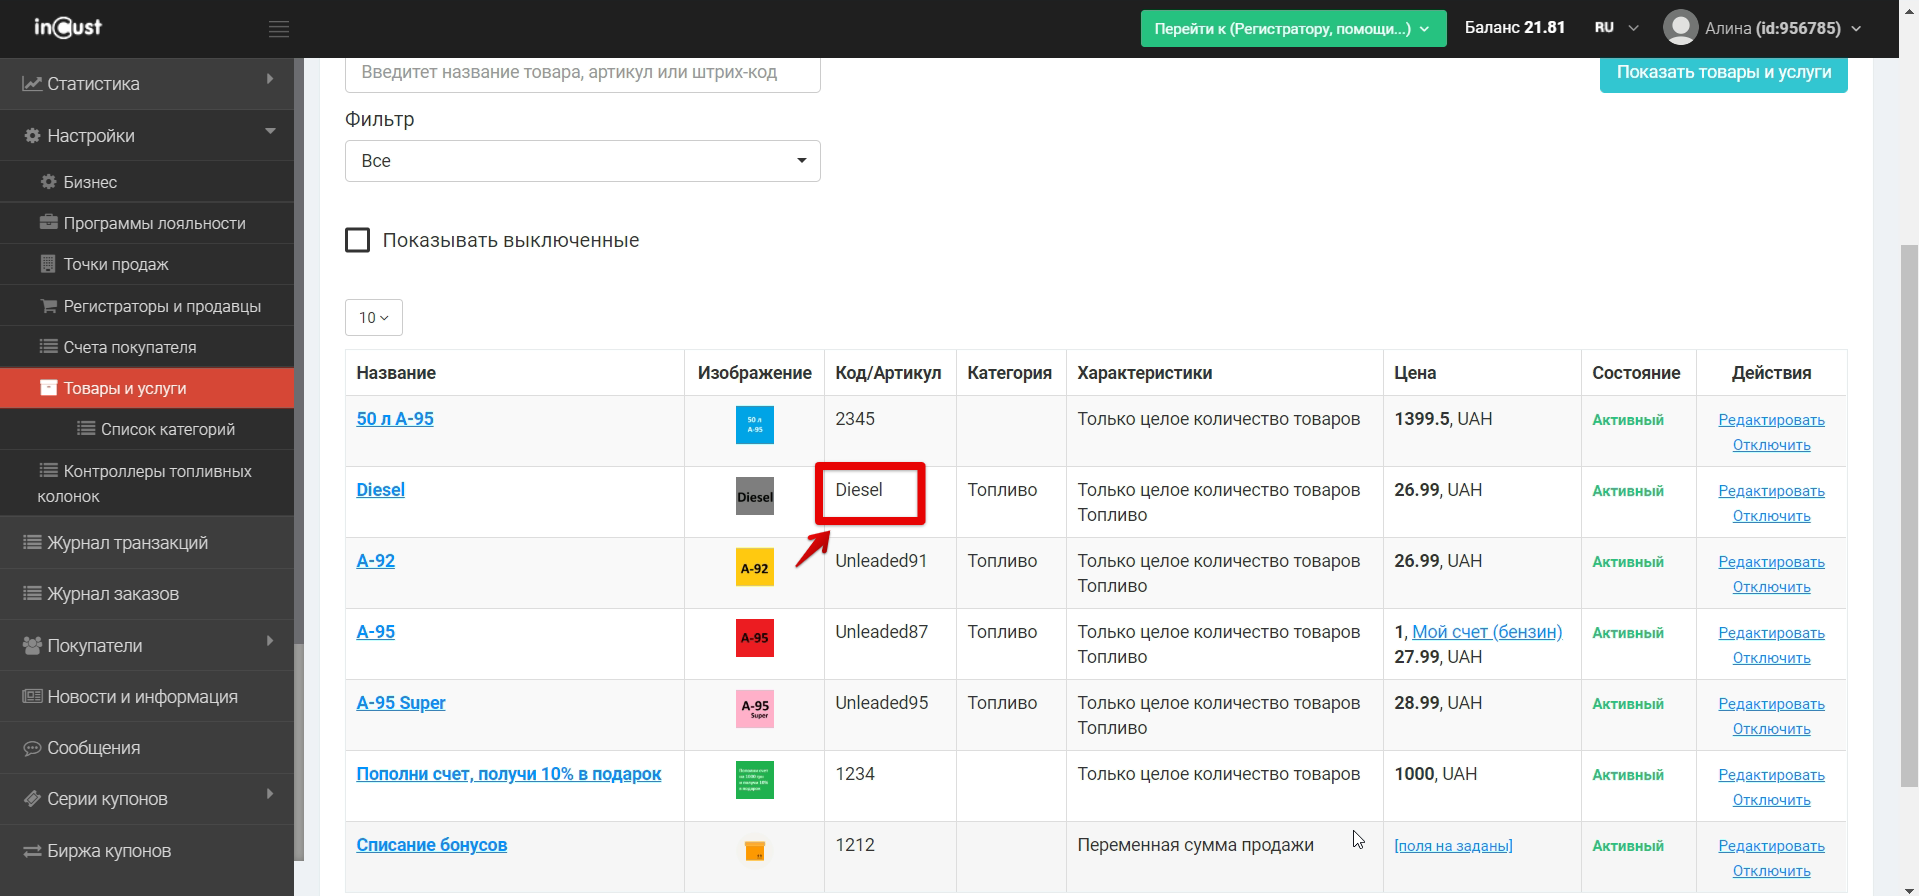The image size is (1919, 896).
Task: Open the RU language selector
Action: click(x=1616, y=28)
